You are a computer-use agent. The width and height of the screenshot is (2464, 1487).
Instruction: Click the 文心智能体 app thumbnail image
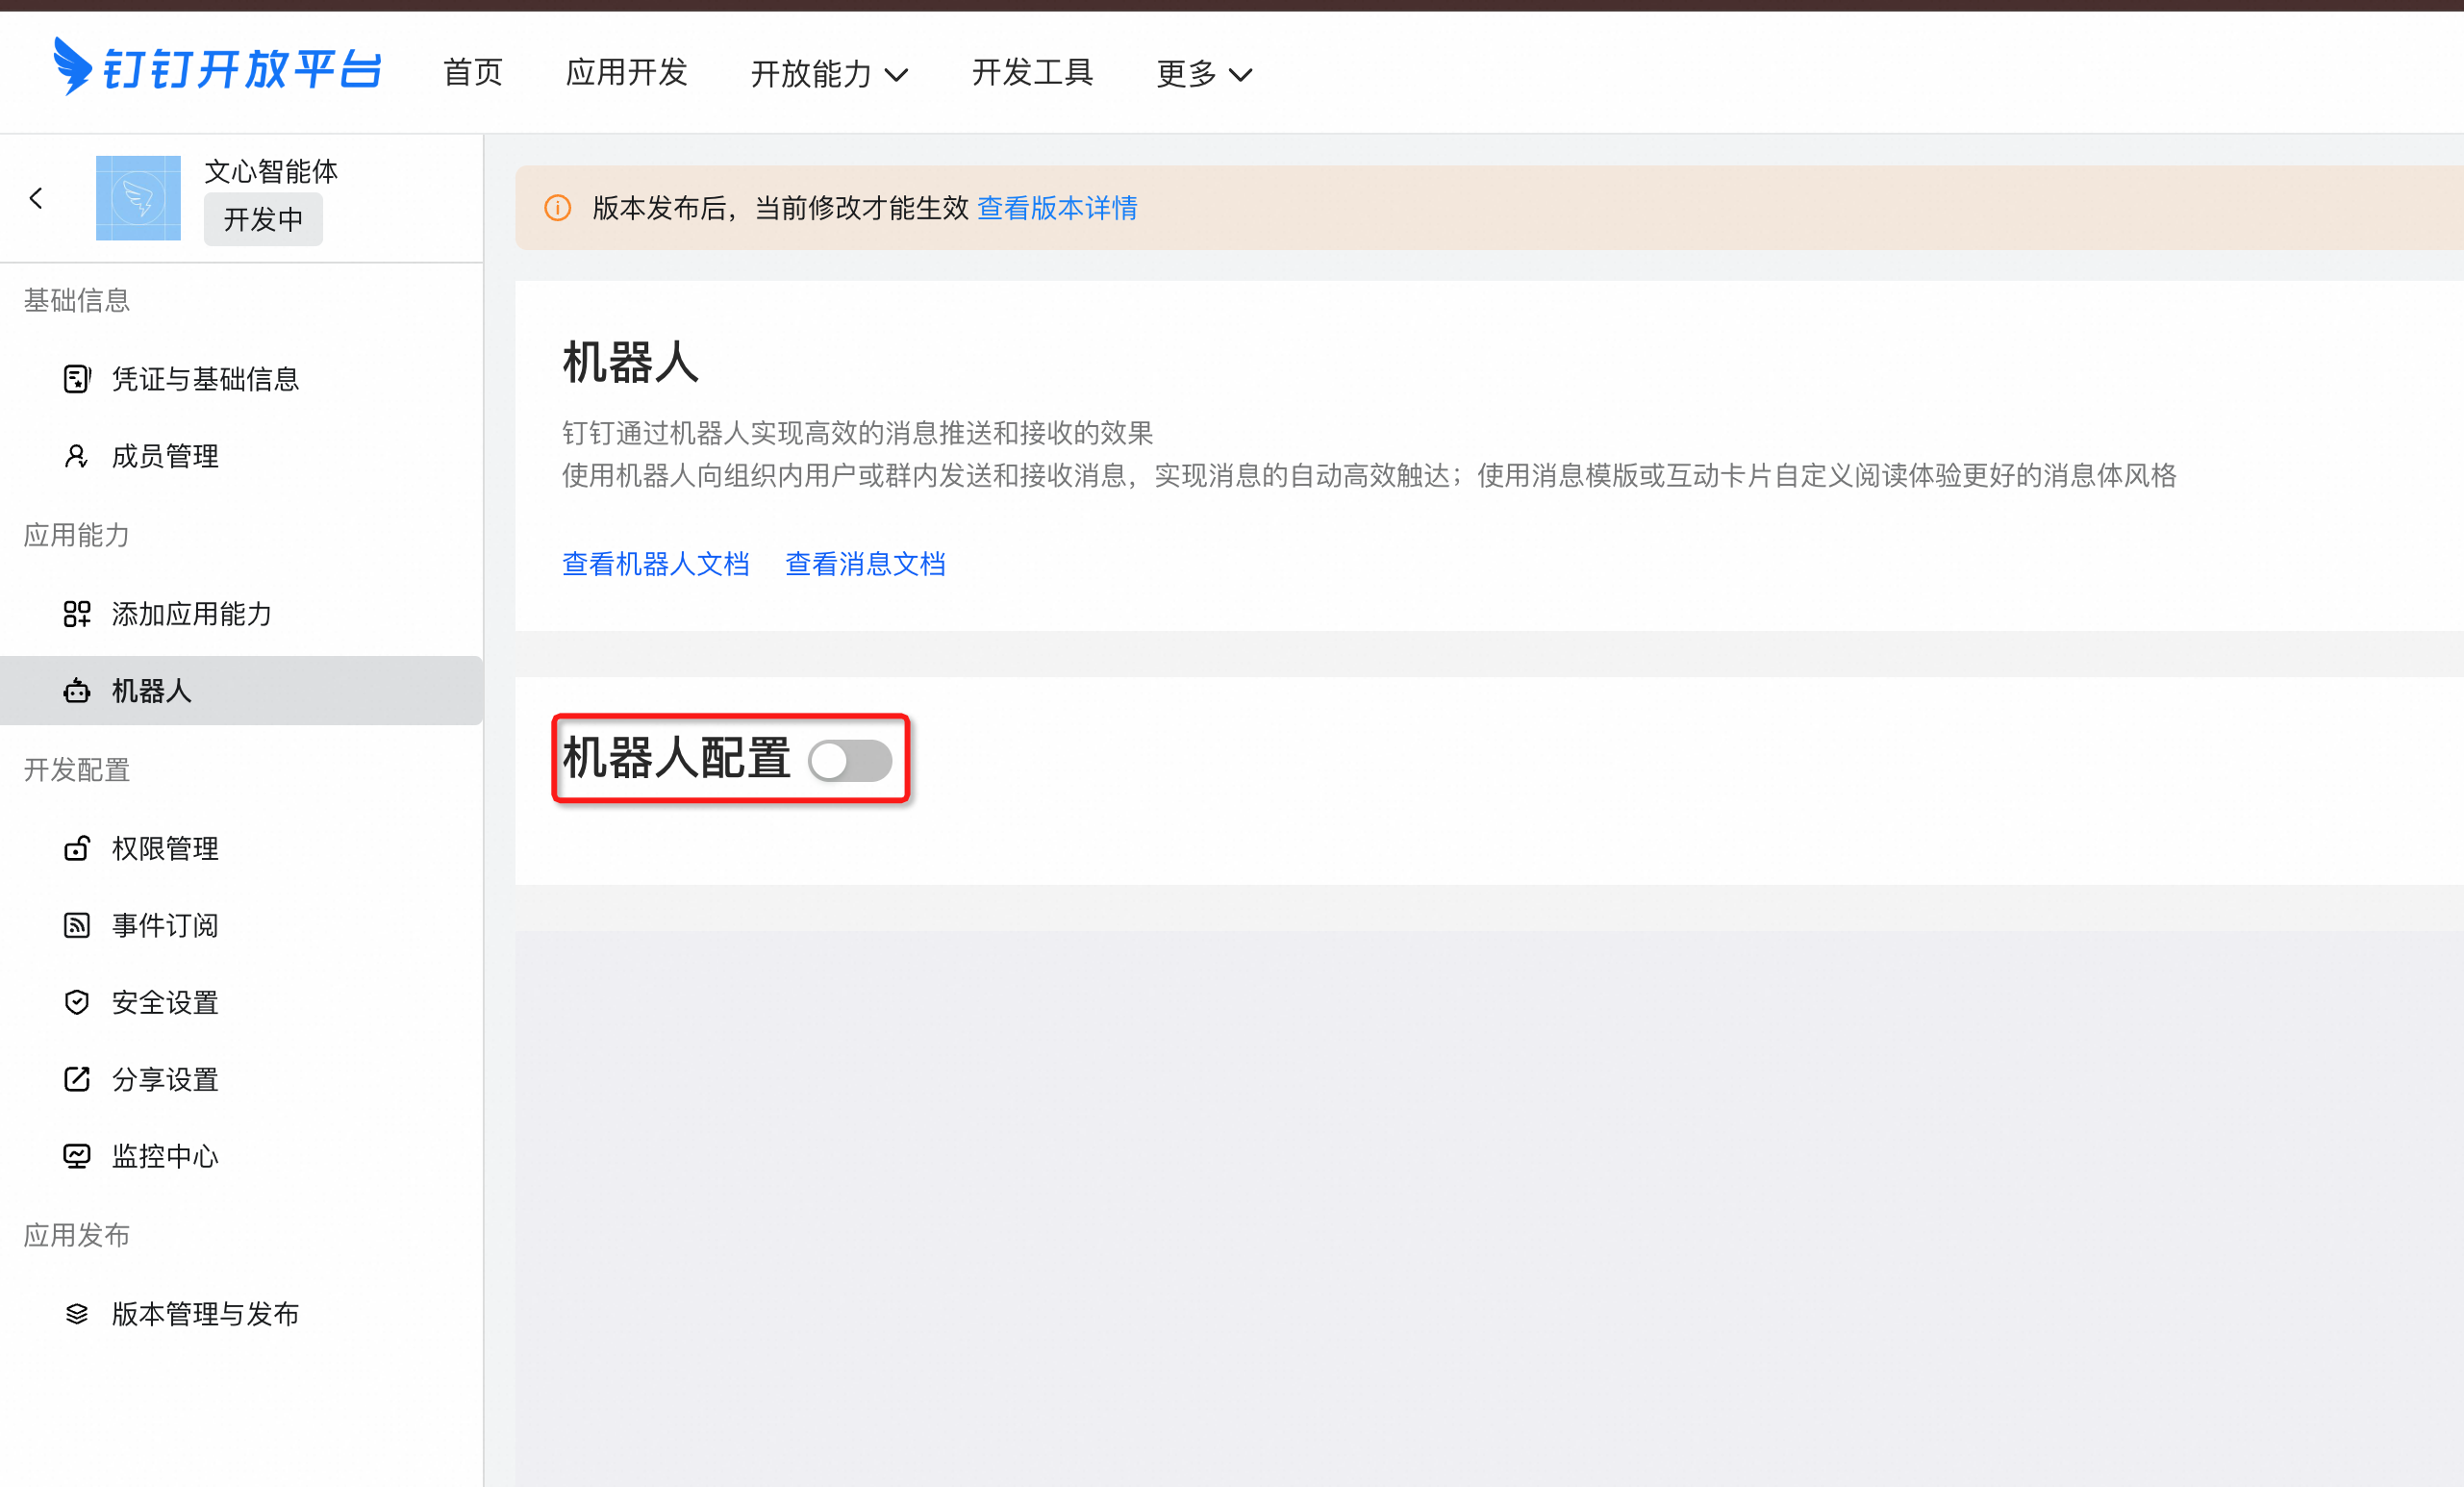[138, 198]
